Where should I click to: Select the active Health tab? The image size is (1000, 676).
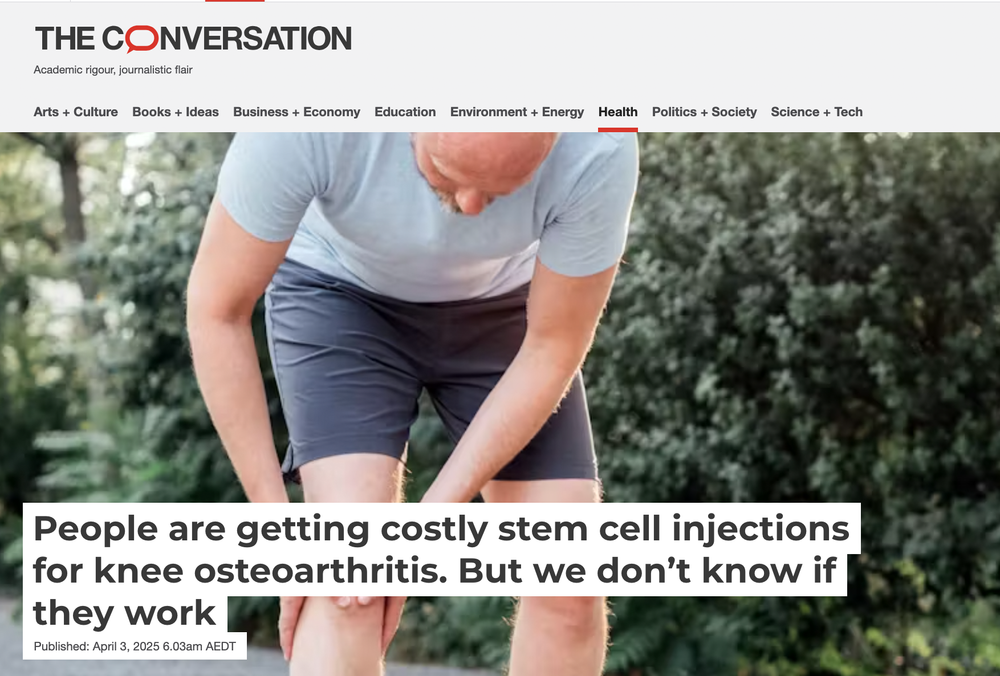[618, 112]
